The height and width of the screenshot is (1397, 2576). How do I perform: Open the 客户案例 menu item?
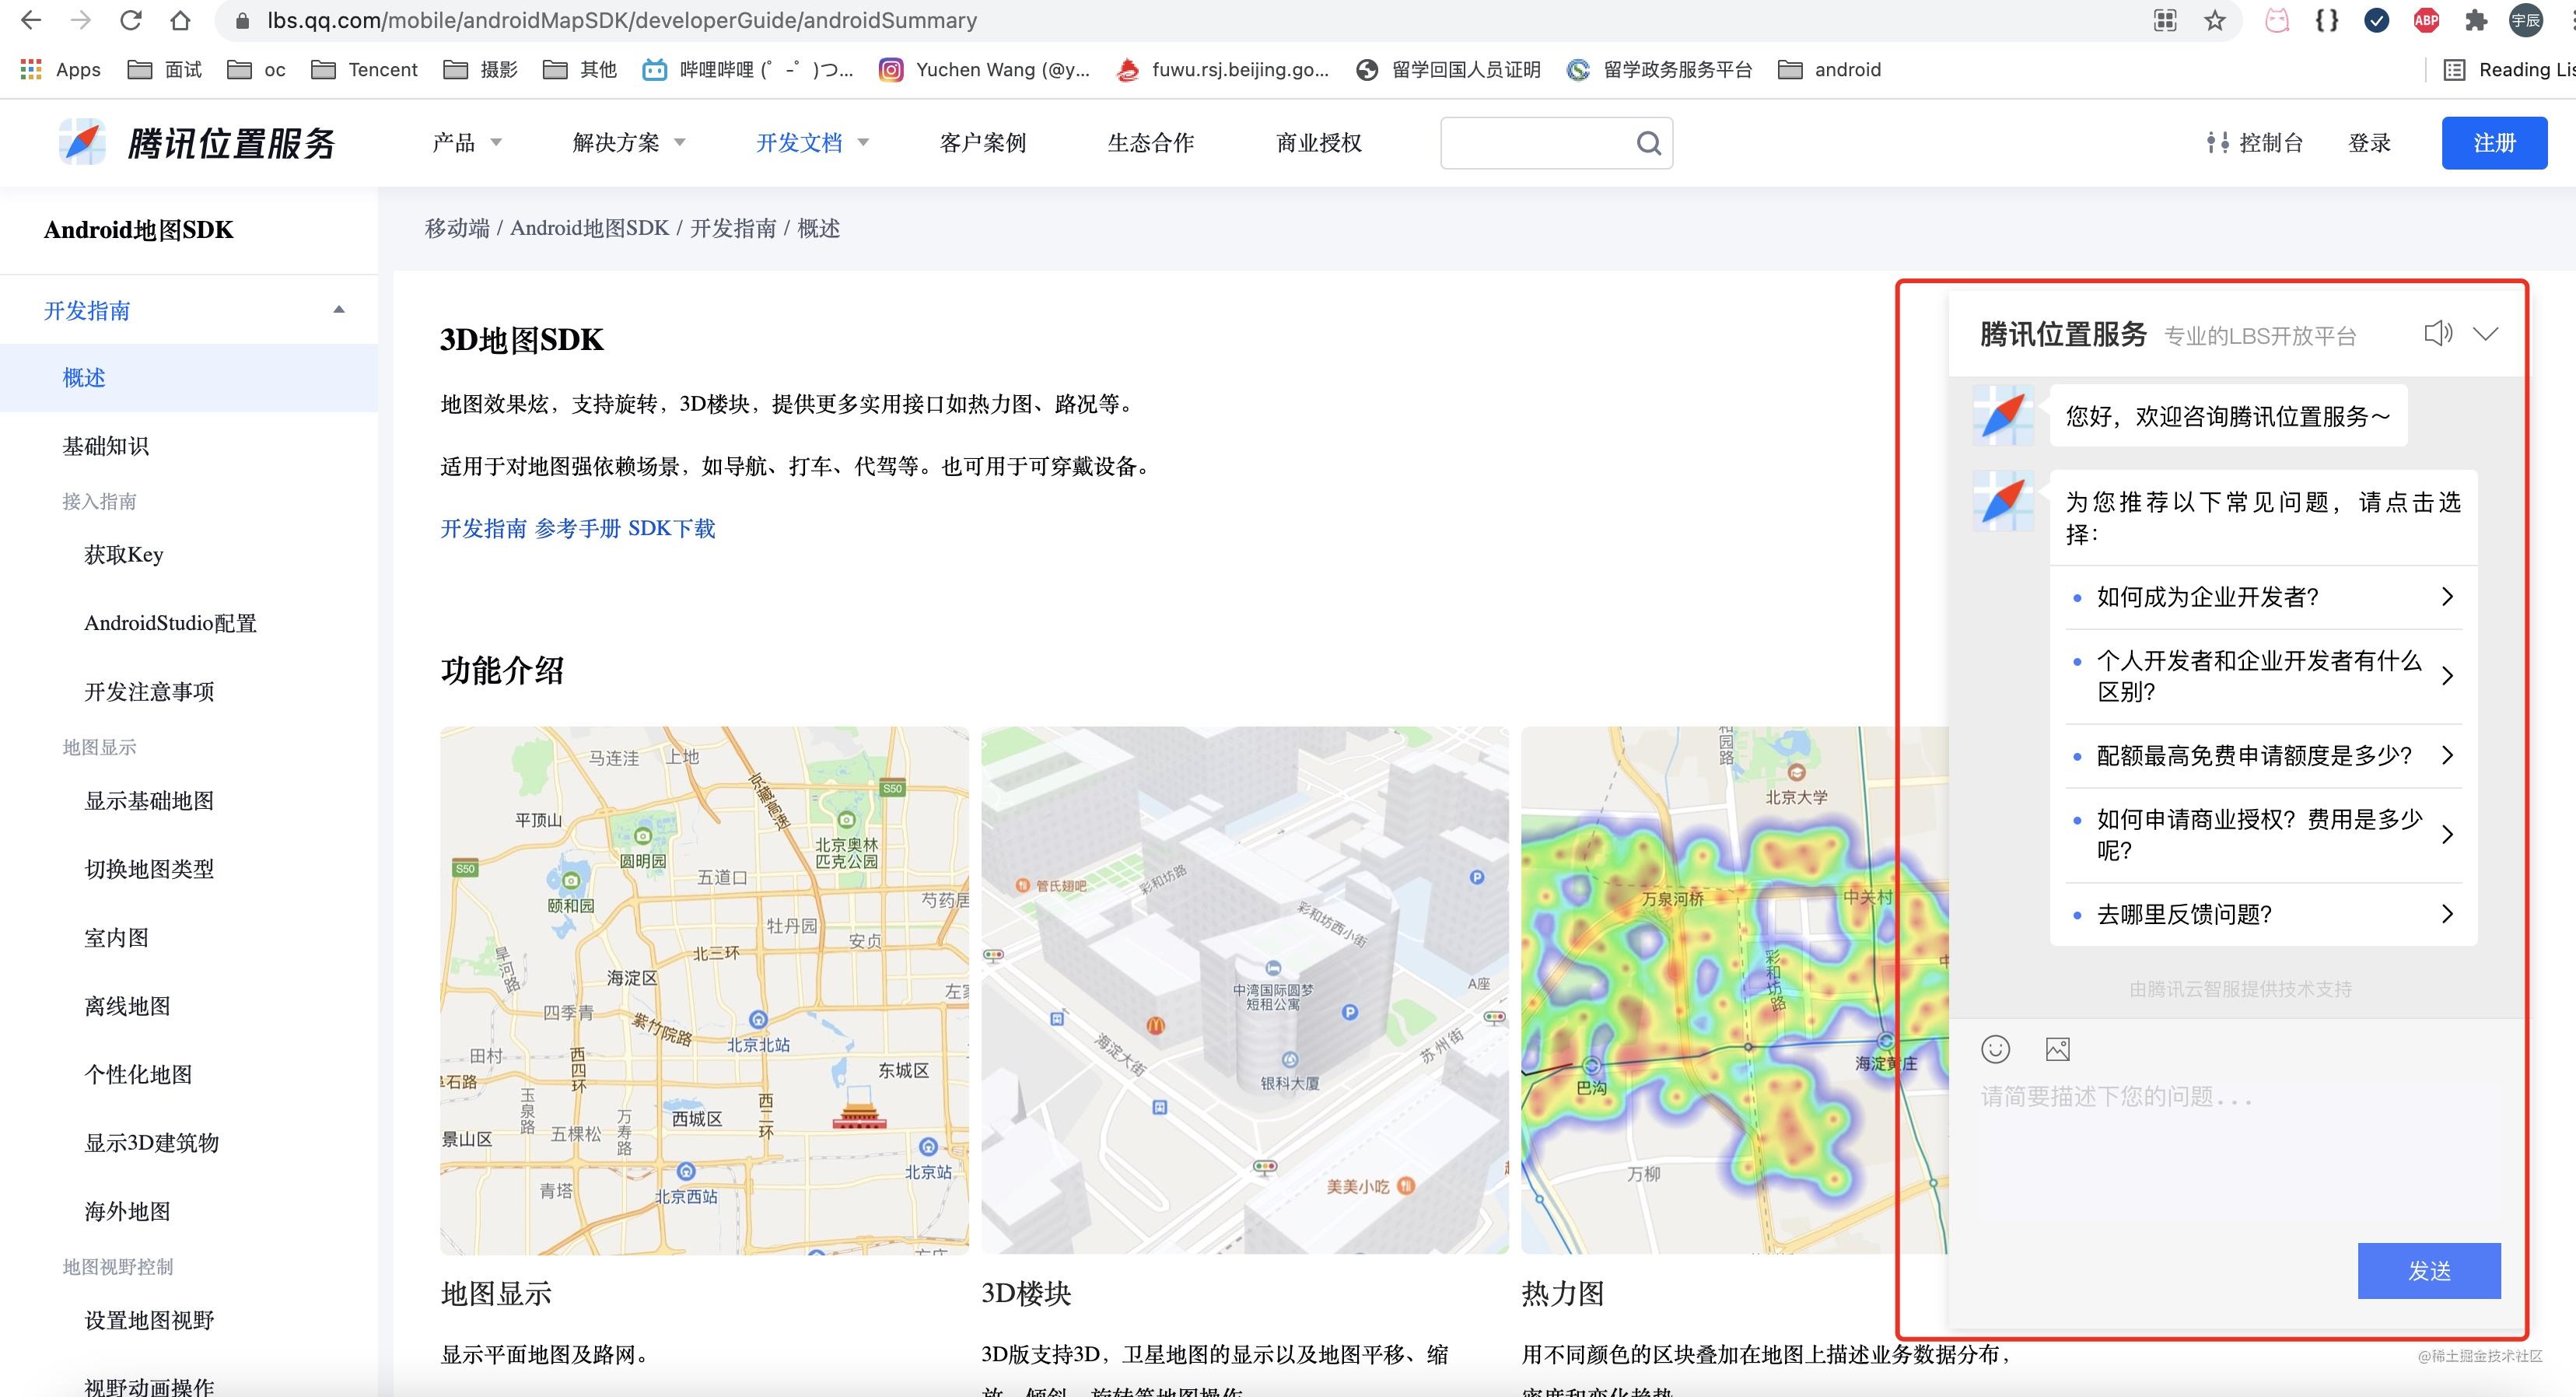tap(982, 143)
